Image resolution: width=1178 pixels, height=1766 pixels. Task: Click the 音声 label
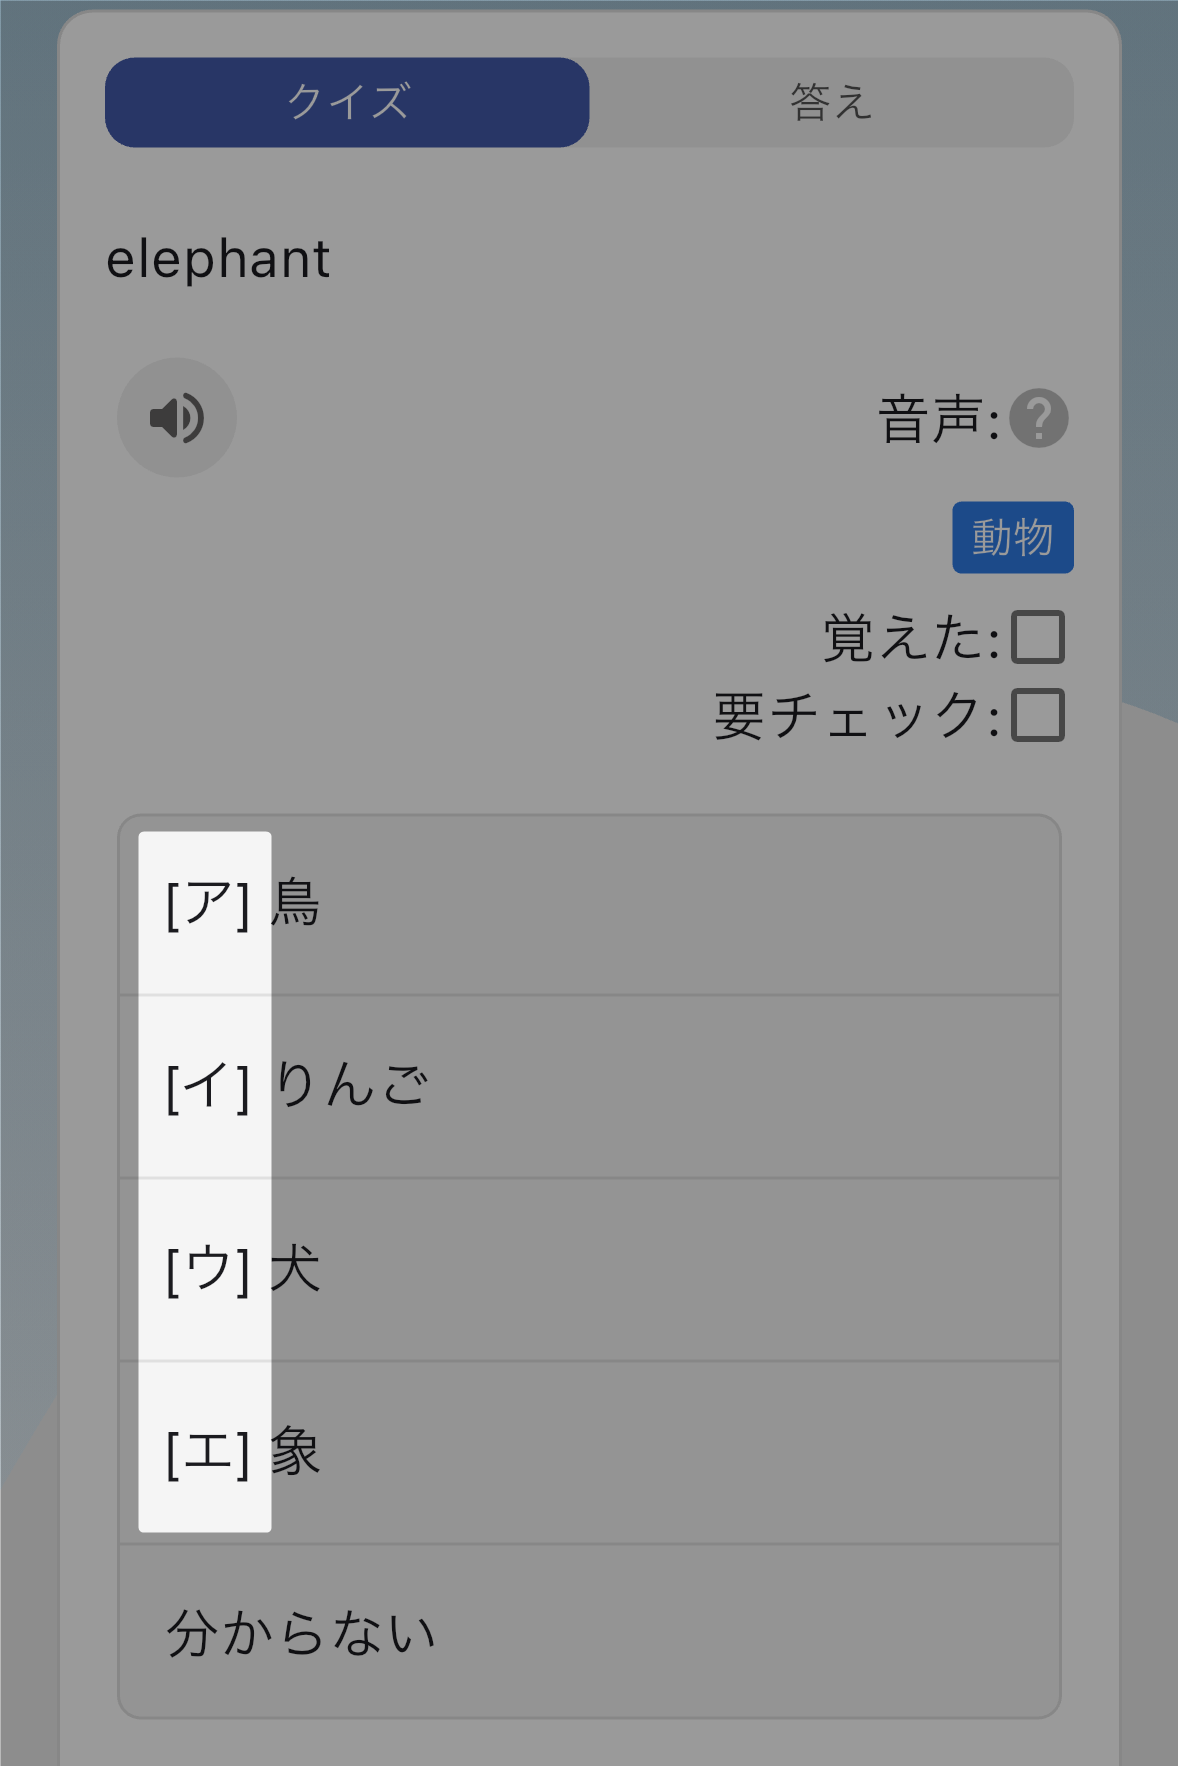[938, 419]
